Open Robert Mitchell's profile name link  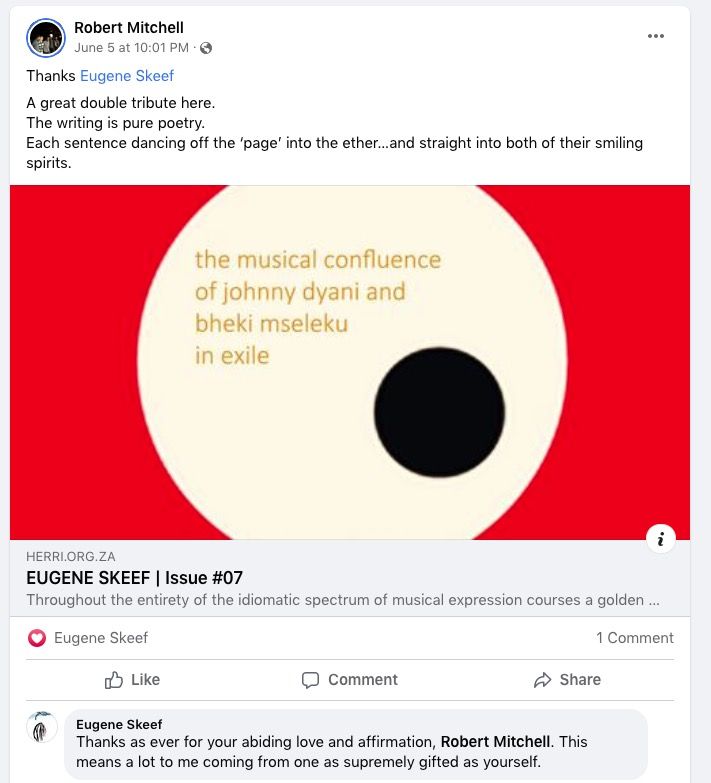coord(129,28)
